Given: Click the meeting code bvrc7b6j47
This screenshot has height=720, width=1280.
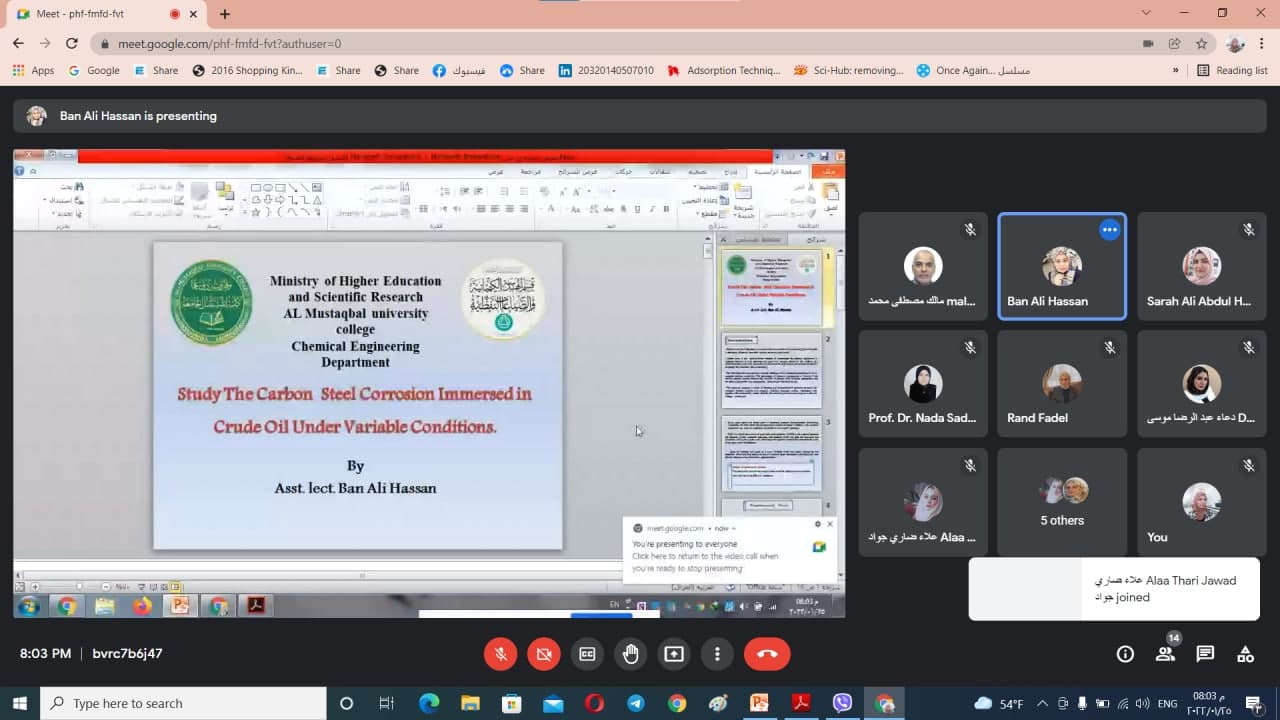Looking at the screenshot, I should pyautogui.click(x=127, y=653).
